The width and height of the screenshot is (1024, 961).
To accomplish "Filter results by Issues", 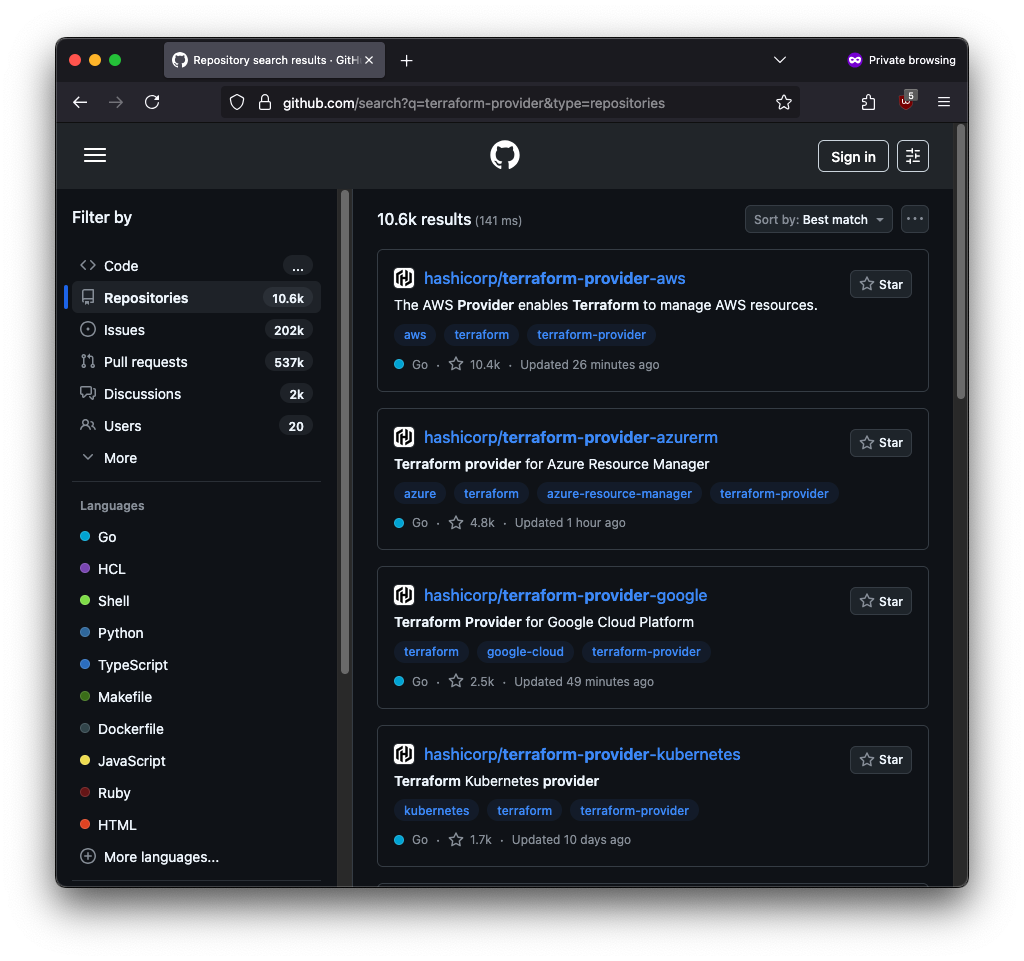I will point(197,330).
